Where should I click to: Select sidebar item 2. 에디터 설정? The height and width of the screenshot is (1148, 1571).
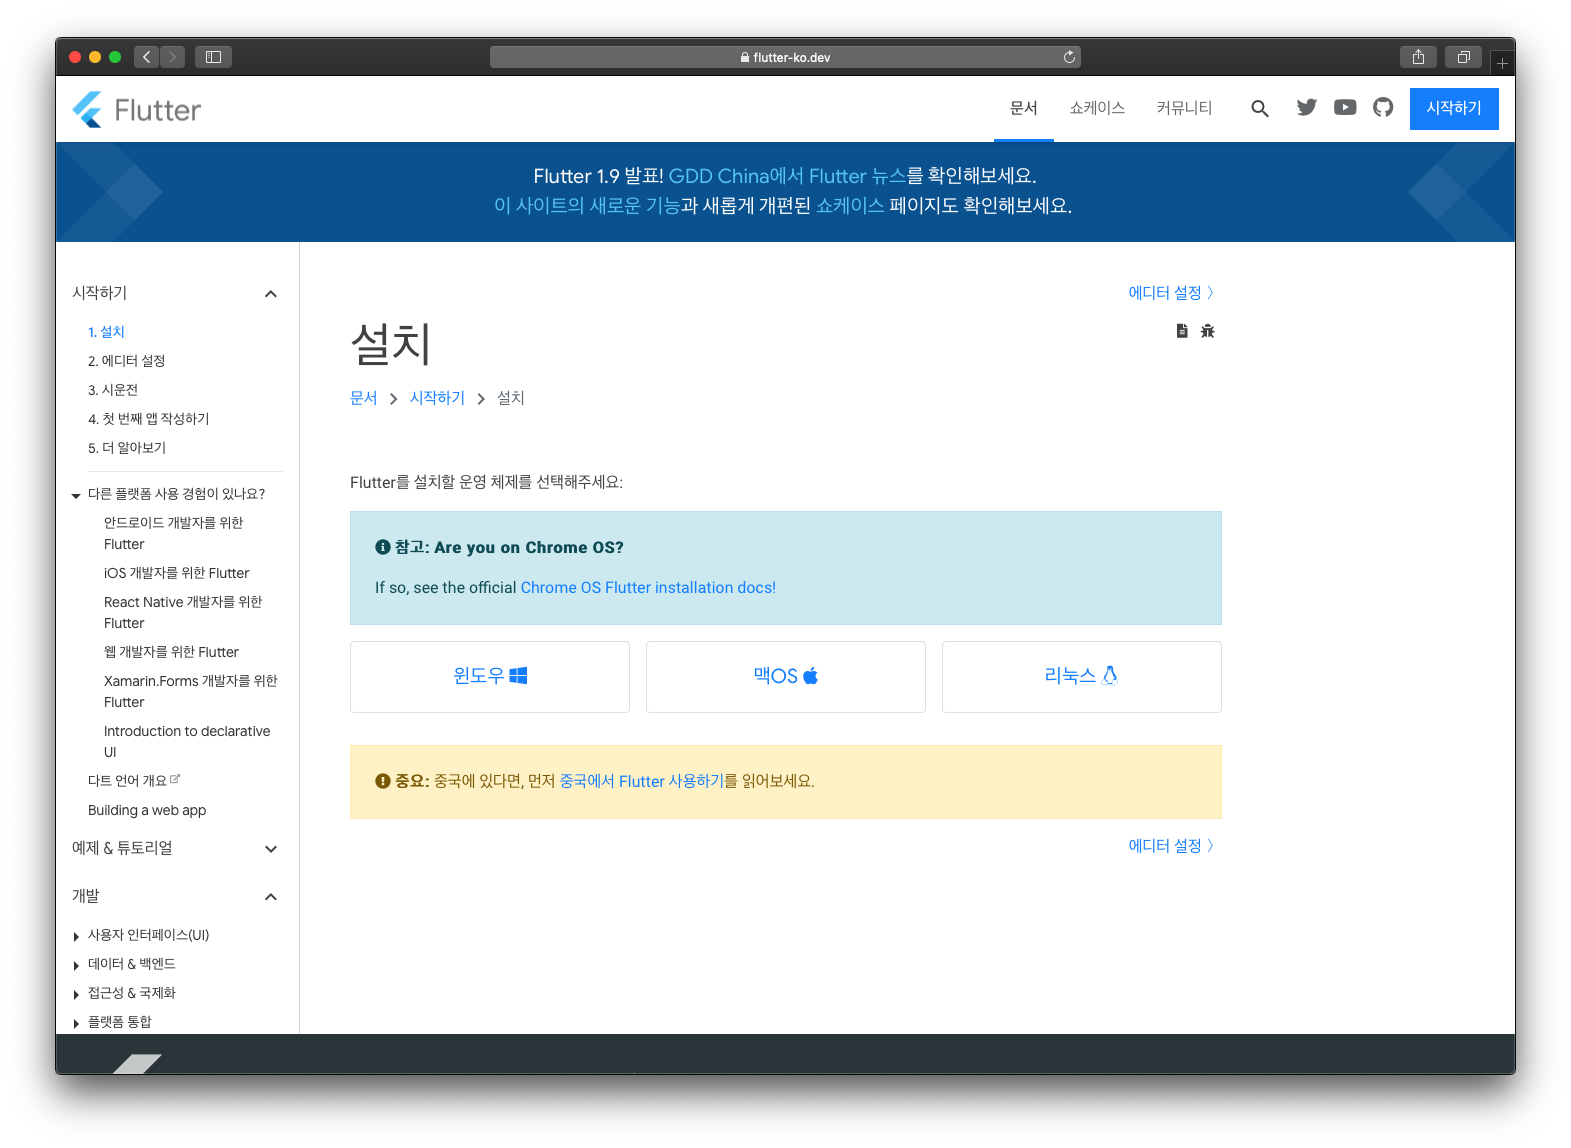(x=127, y=361)
